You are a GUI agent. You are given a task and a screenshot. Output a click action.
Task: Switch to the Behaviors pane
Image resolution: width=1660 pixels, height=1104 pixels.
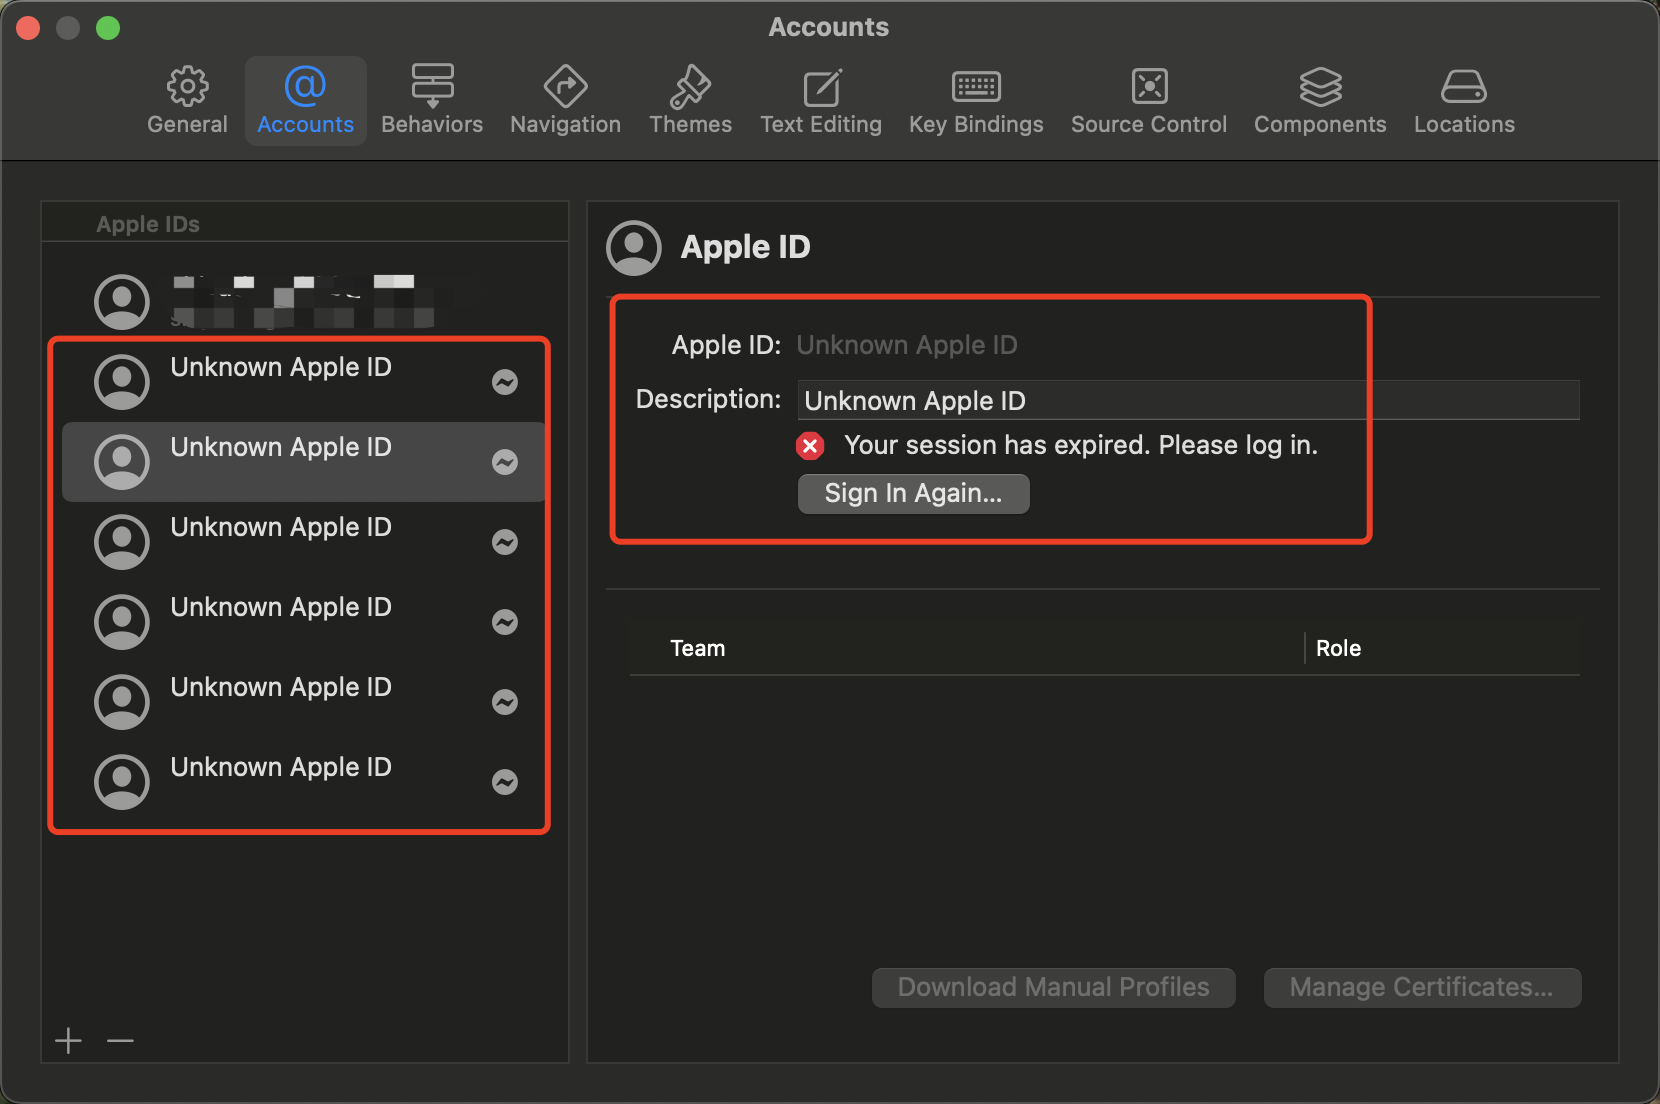(x=432, y=101)
